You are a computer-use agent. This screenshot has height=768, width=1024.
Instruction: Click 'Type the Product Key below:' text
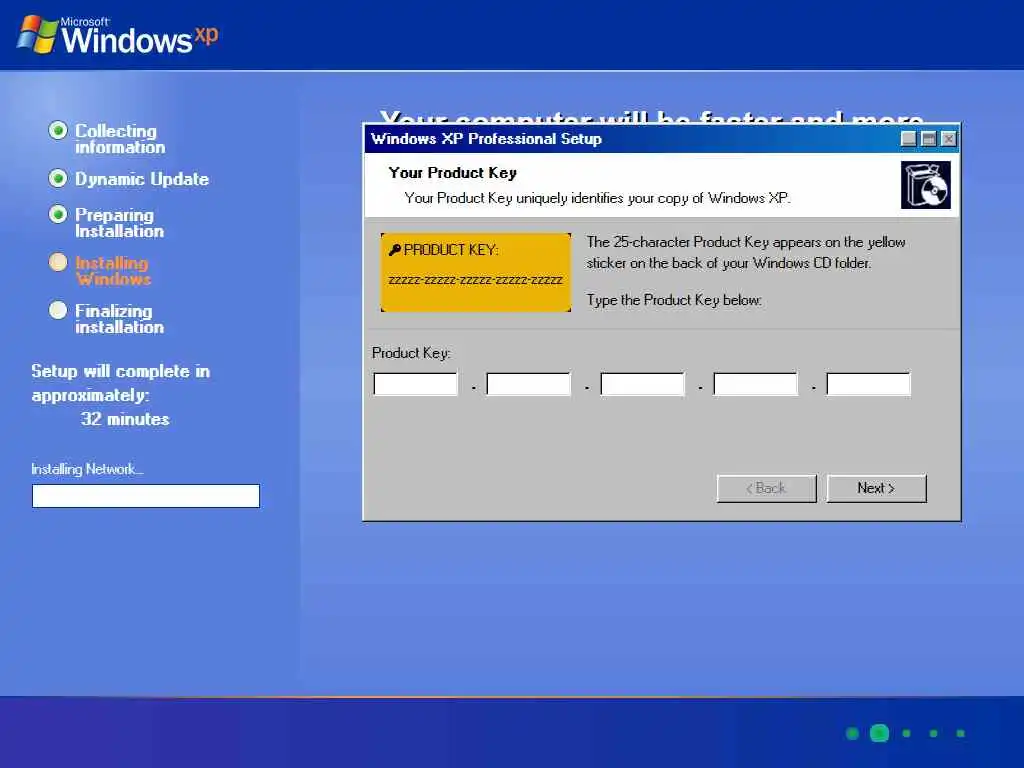[675, 300]
